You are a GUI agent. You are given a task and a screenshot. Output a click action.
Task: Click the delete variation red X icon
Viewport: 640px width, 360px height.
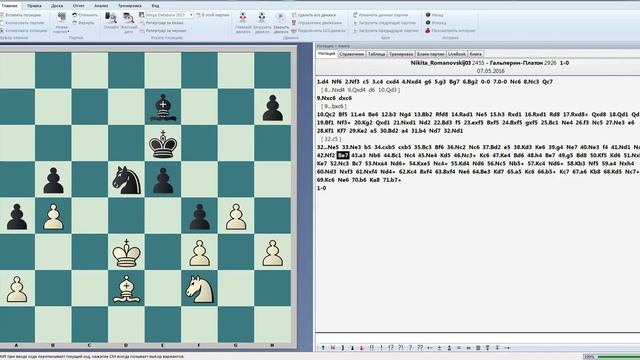pyautogui.click(x=333, y=348)
